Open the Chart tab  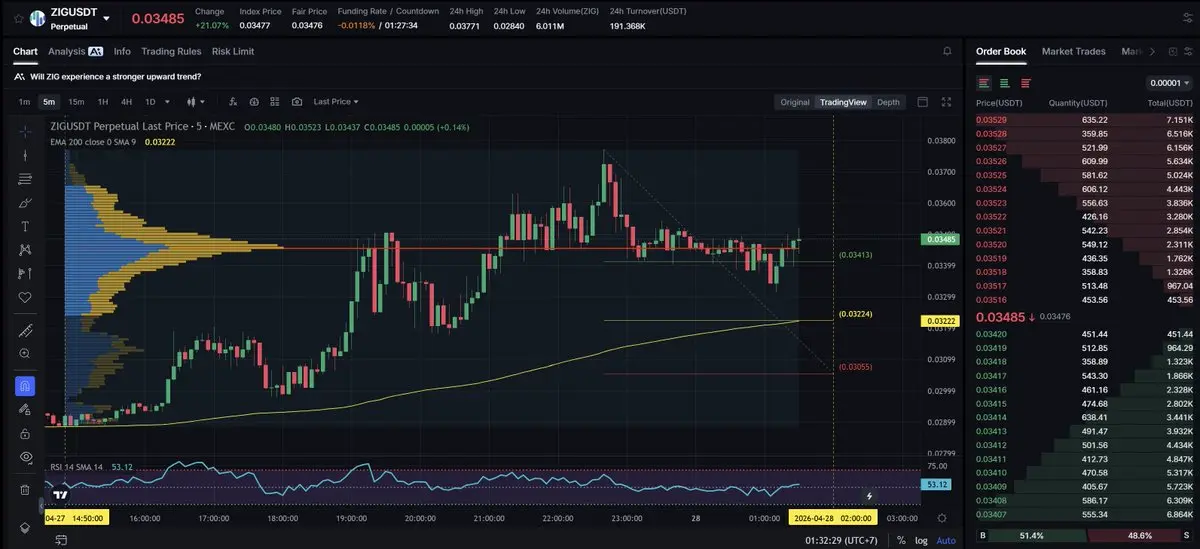(25, 51)
